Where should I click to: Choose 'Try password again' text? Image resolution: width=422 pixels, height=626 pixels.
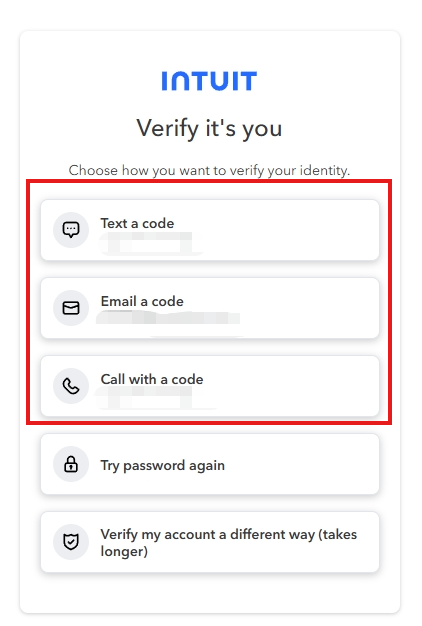[x=162, y=465]
